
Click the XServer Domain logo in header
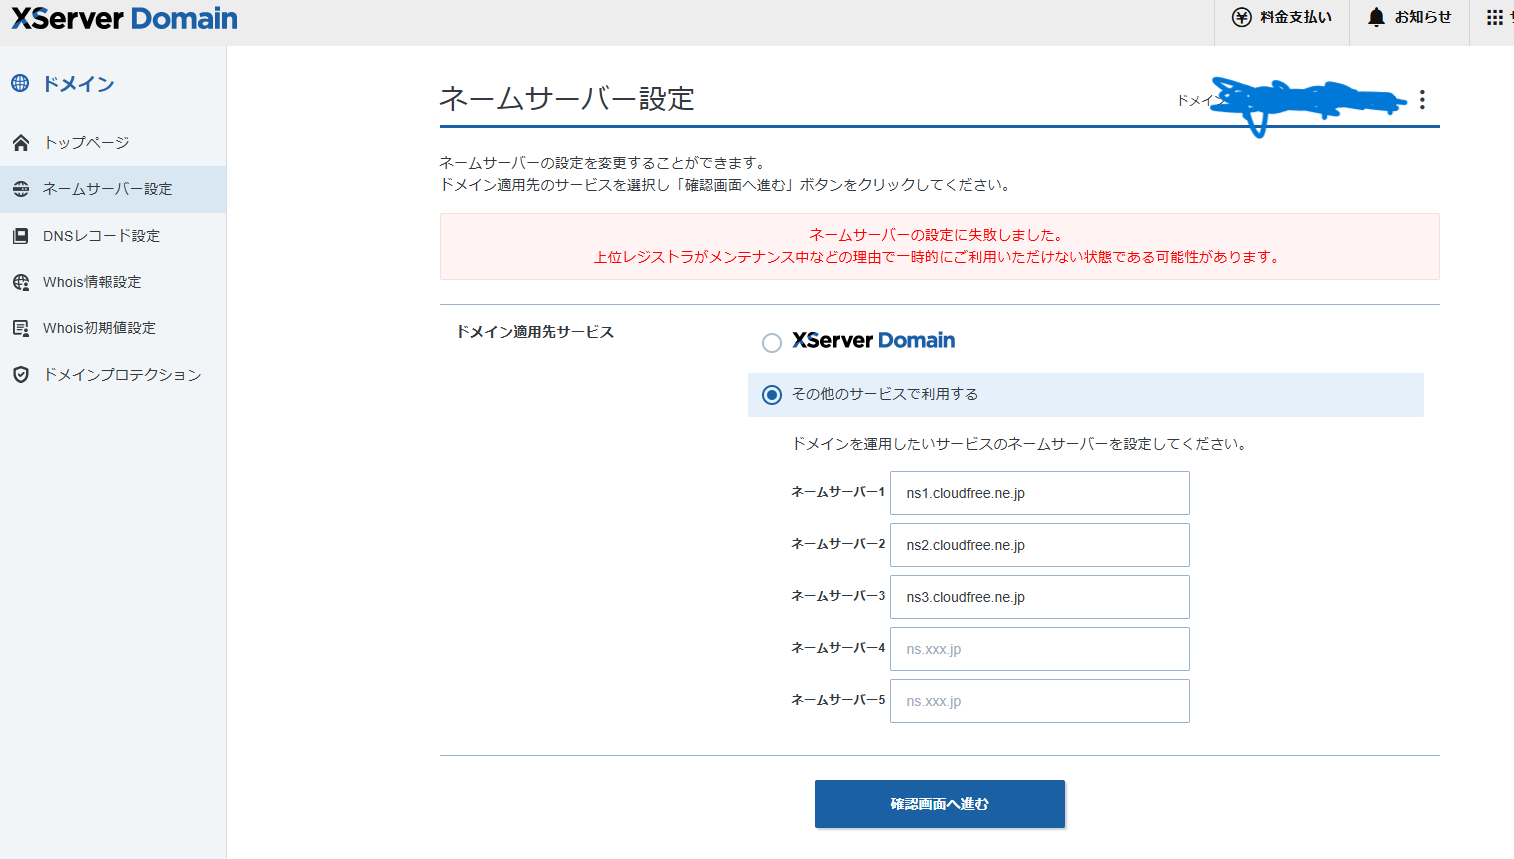[124, 18]
